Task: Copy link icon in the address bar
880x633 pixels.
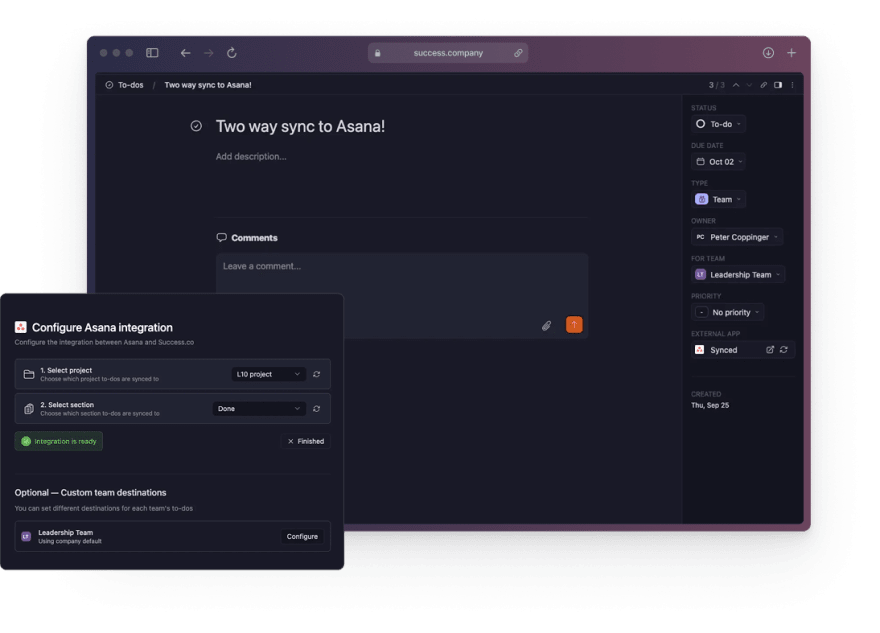Action: pyautogui.click(x=518, y=53)
